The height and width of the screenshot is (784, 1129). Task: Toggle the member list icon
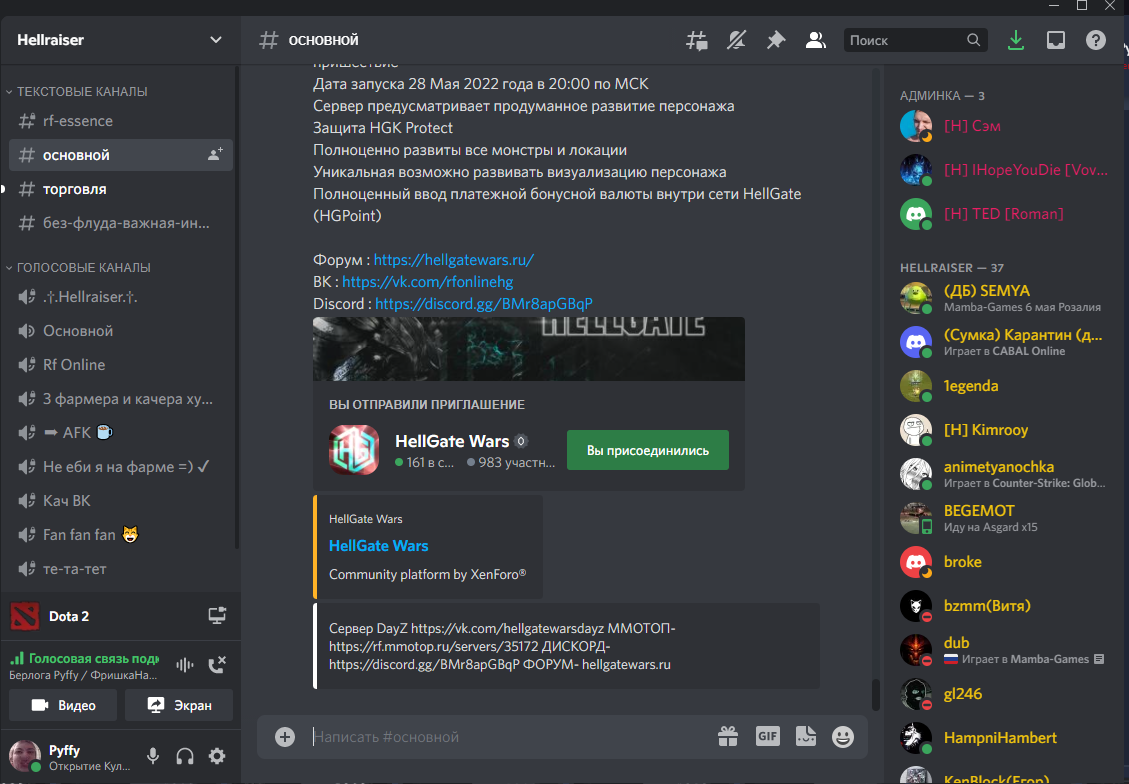815,40
